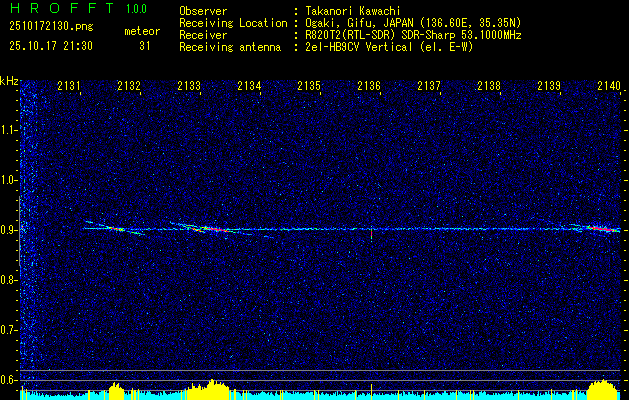Click the 2133 time axis label
Image resolution: width=629 pixels, height=400 pixels.
(189, 85)
